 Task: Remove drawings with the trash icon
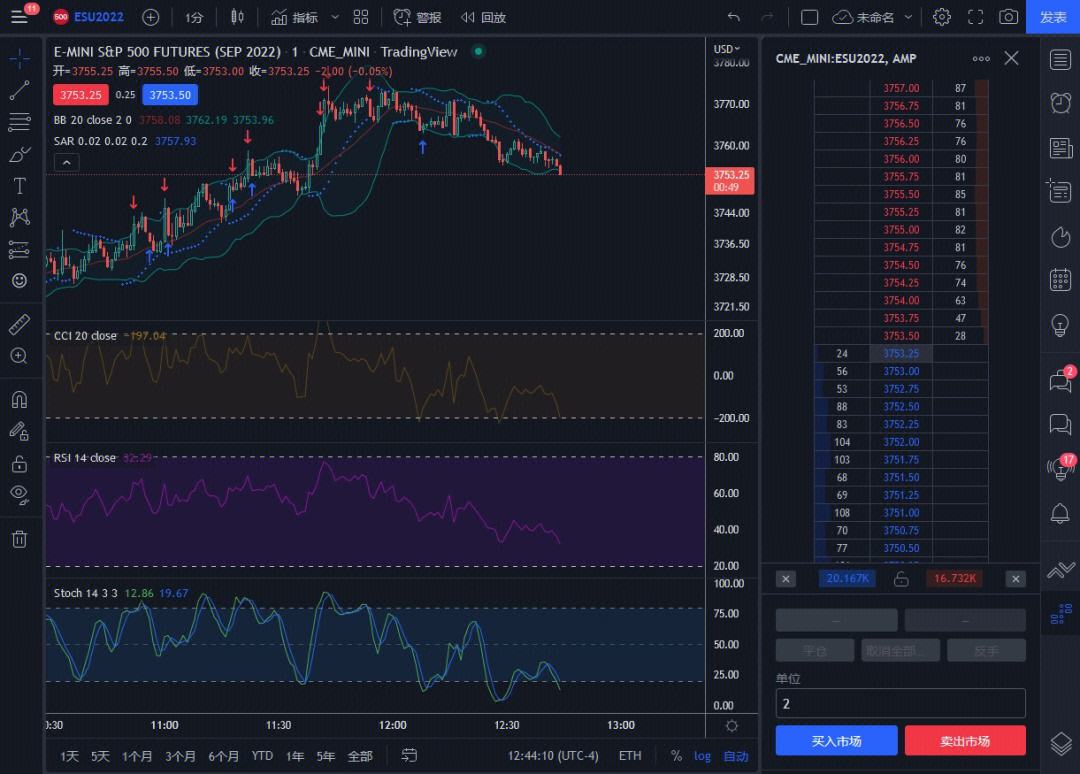pyautogui.click(x=19, y=538)
